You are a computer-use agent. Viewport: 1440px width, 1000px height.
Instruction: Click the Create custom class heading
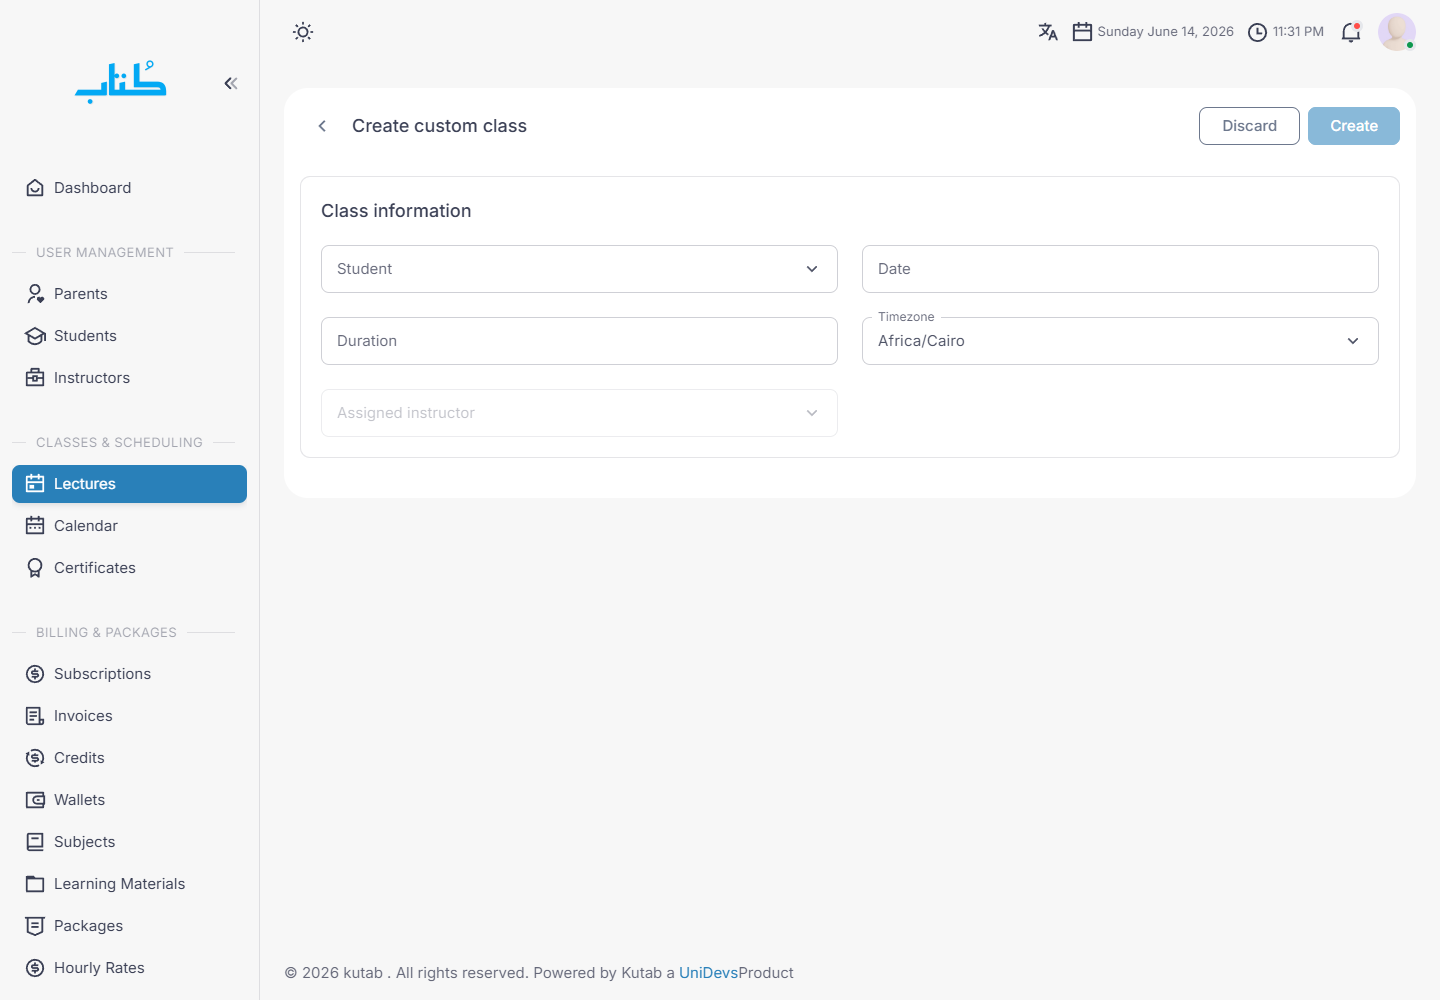coord(439,126)
